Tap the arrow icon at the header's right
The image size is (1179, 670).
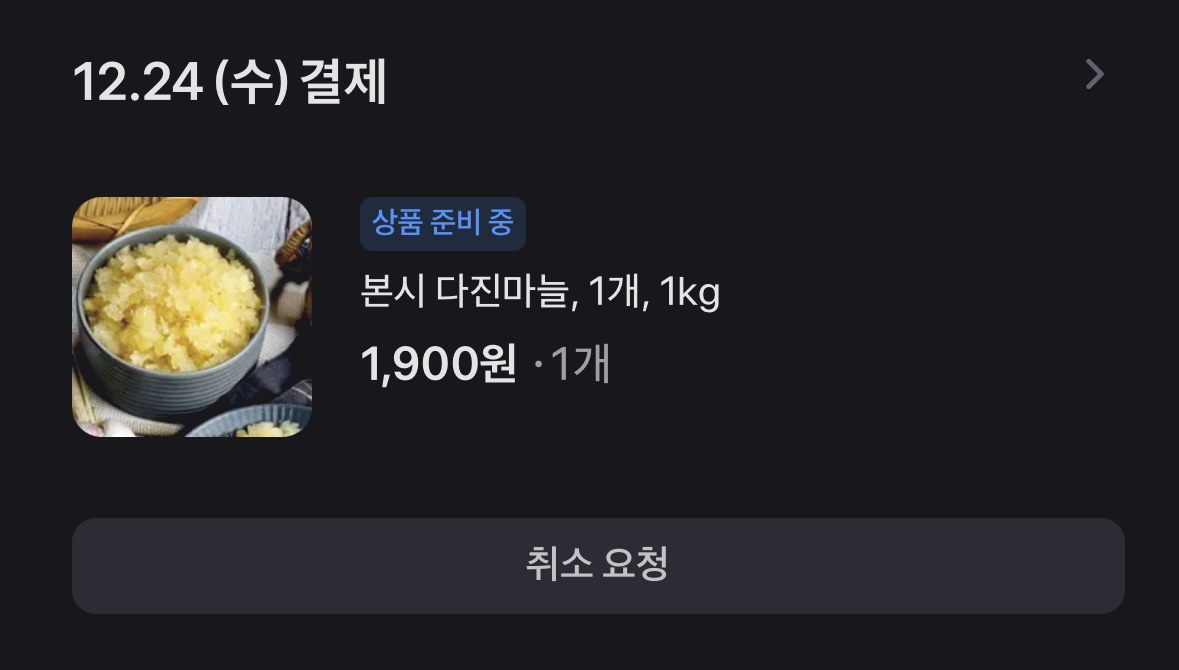1095,74
